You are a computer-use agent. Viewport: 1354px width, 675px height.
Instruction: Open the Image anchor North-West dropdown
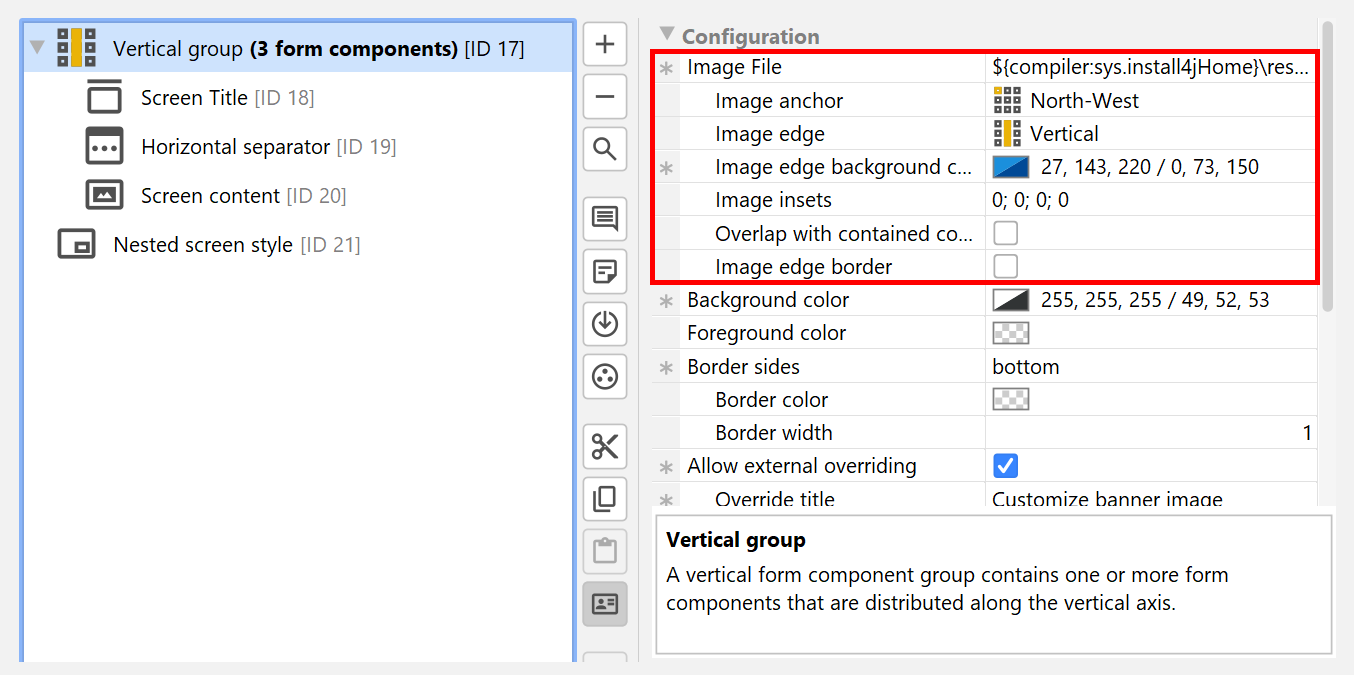click(x=1150, y=101)
